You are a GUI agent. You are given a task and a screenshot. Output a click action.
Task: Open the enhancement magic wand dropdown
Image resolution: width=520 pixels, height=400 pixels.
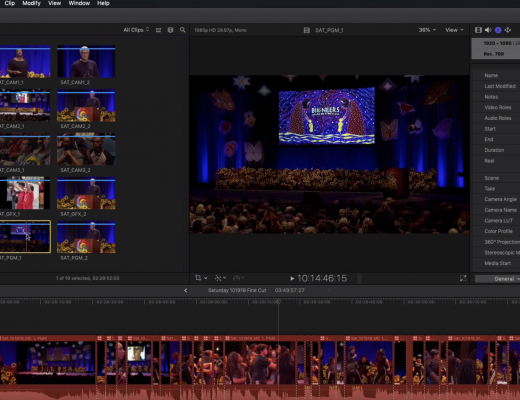(220, 278)
